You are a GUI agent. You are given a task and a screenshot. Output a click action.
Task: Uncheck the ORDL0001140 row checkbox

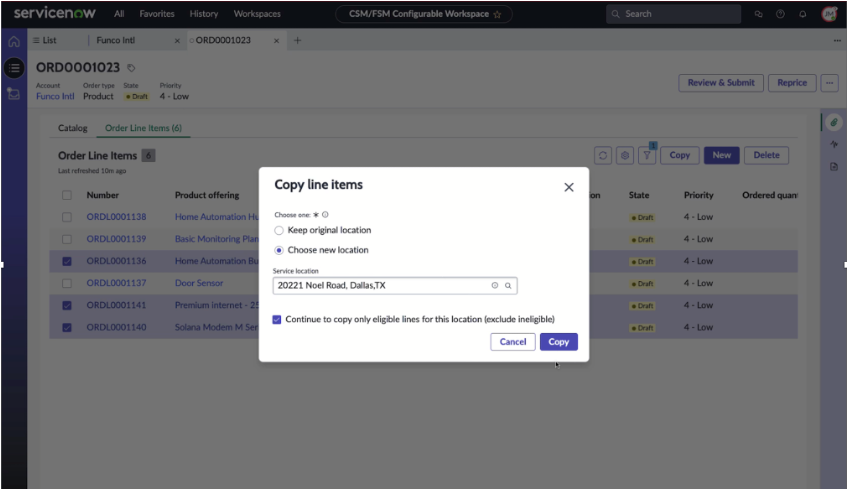pyautogui.click(x=67, y=327)
